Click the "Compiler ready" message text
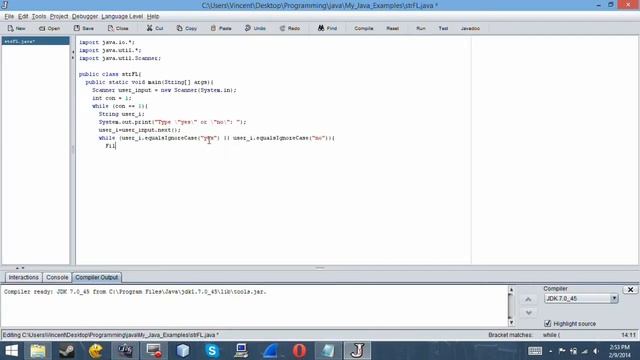Viewport: 640px width, 360px height. [135, 292]
